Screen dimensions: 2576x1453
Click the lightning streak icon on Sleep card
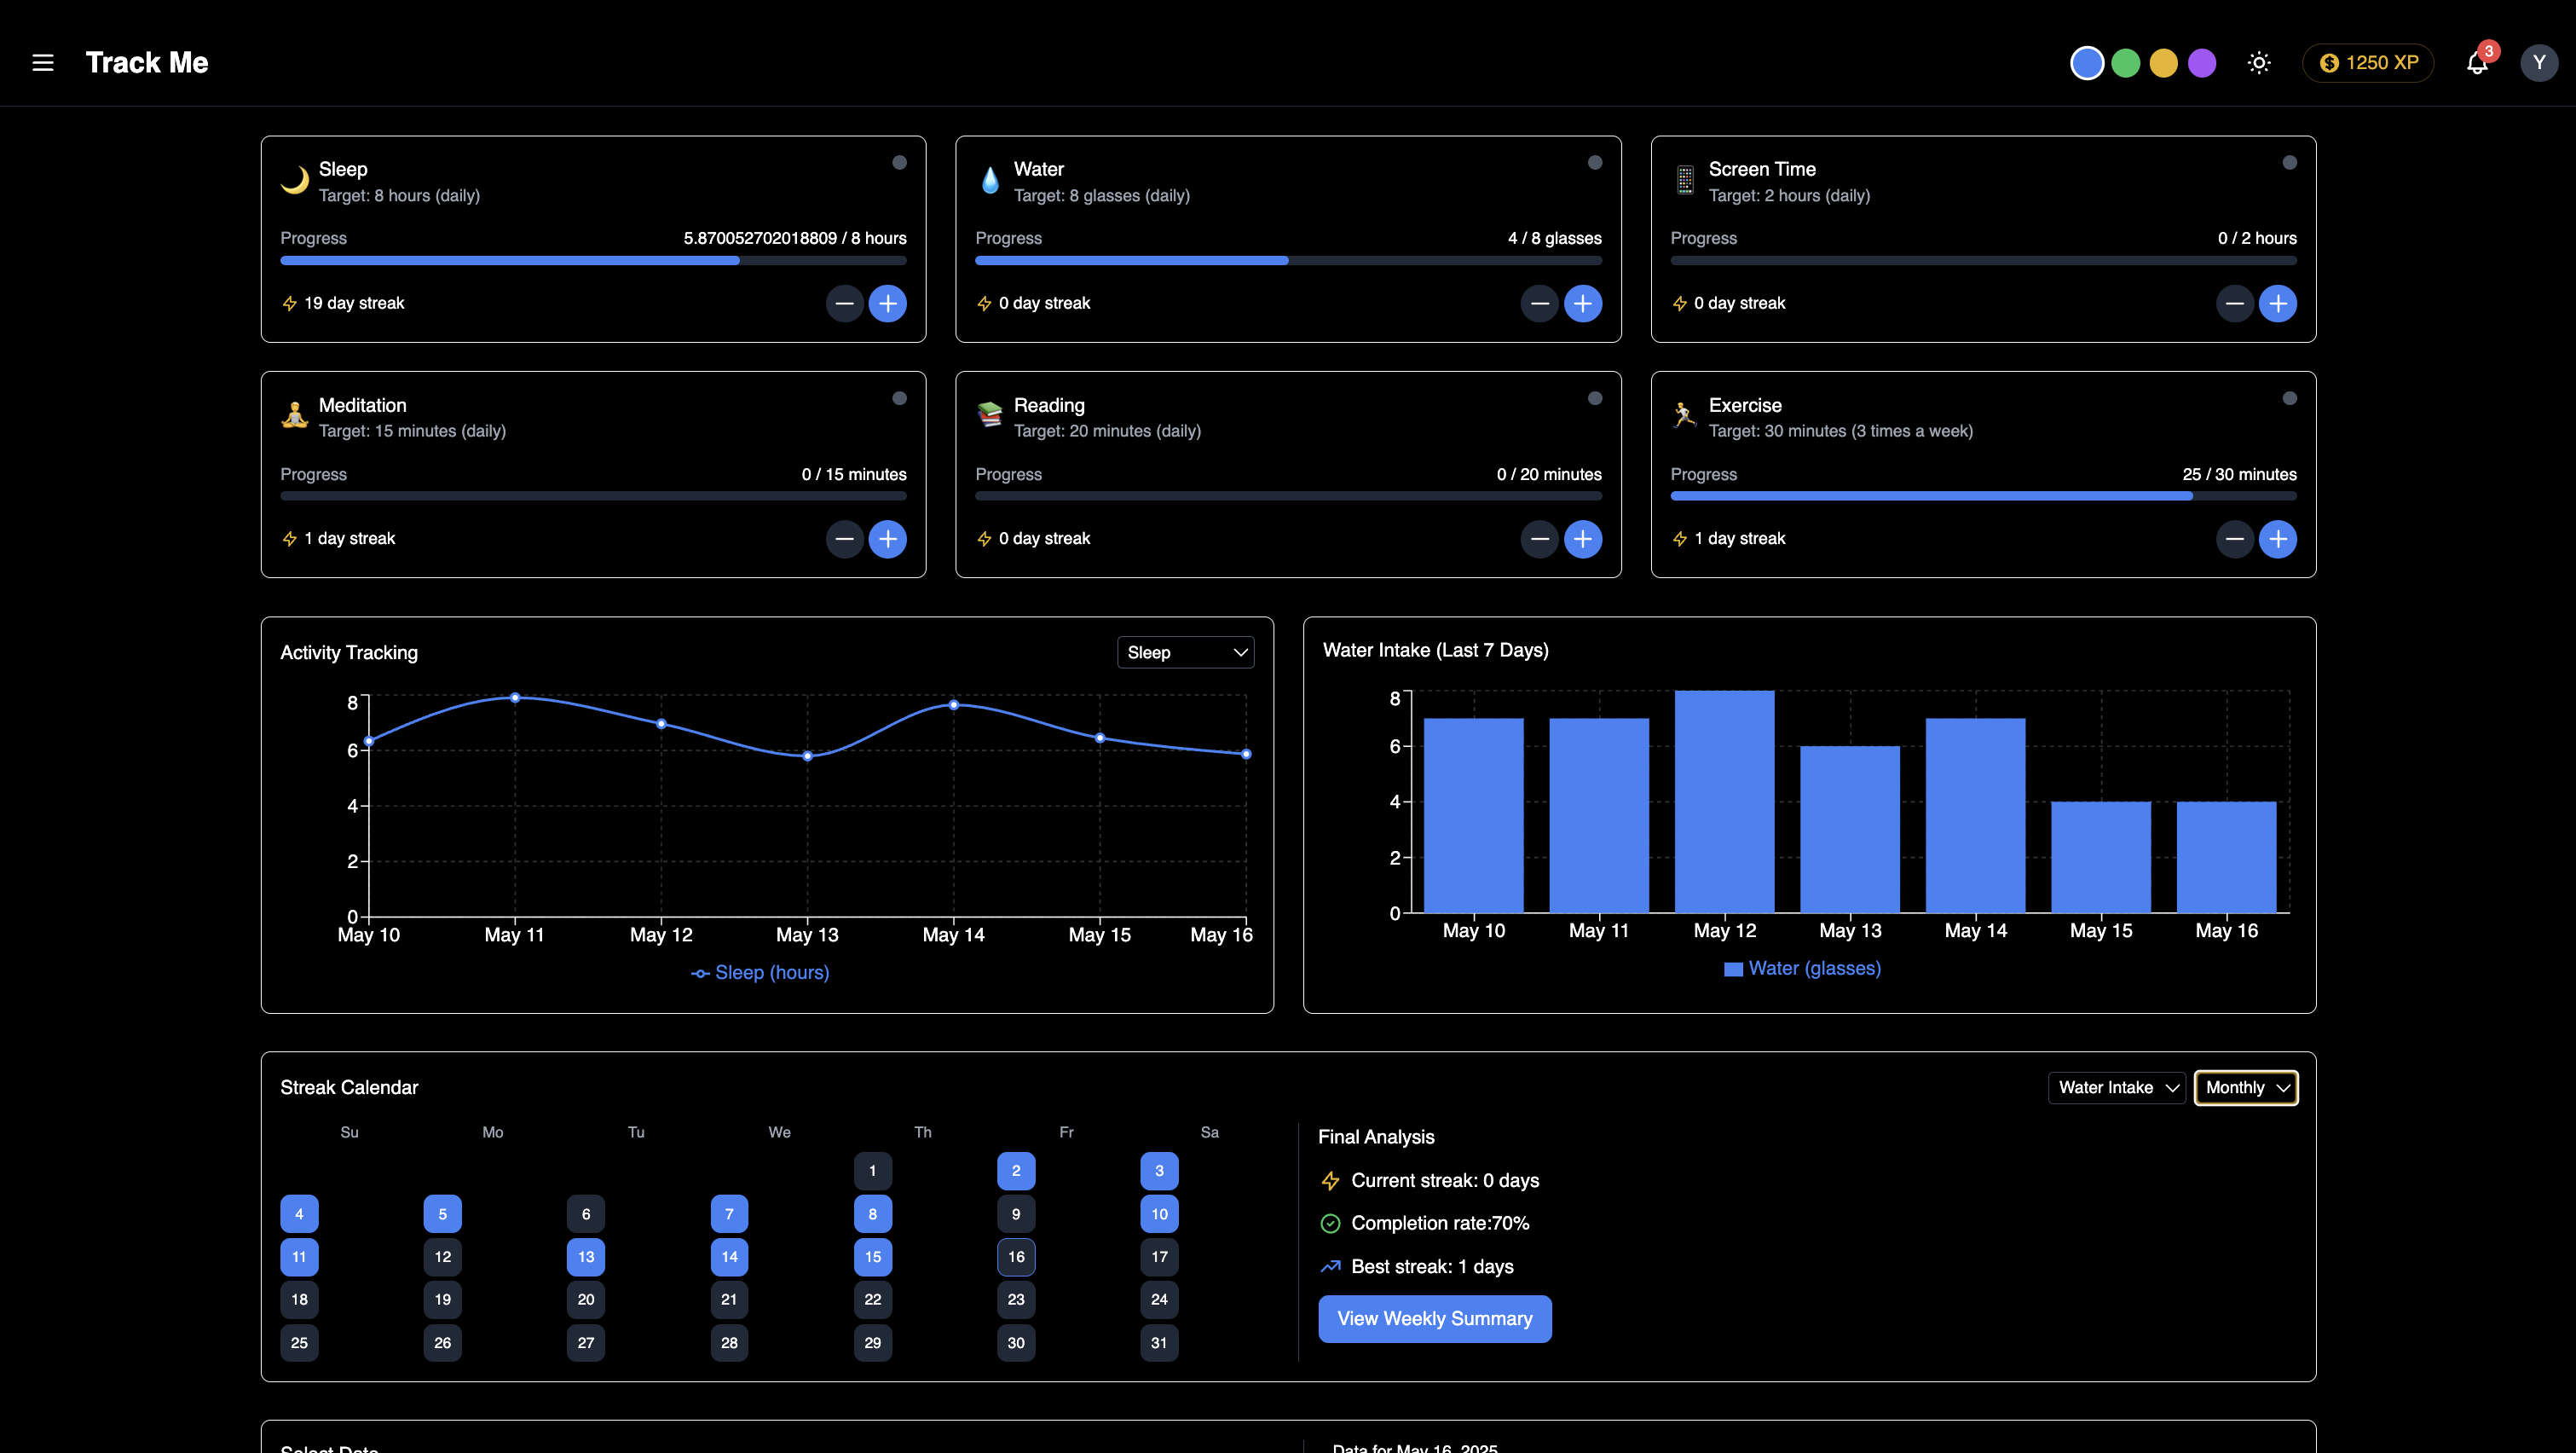288,303
